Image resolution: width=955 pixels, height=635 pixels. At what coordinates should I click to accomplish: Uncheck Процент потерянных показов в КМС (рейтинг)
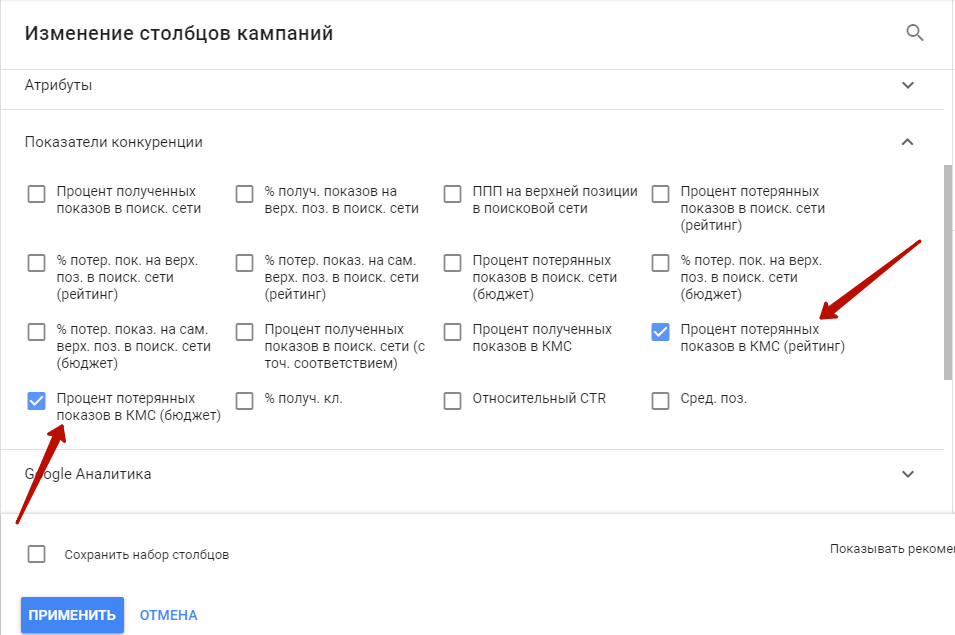coord(660,330)
